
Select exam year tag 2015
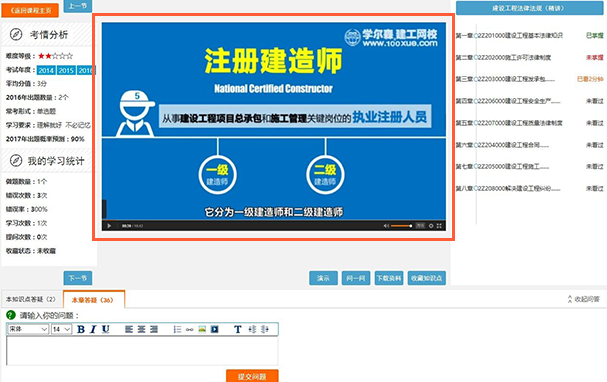(x=66, y=70)
